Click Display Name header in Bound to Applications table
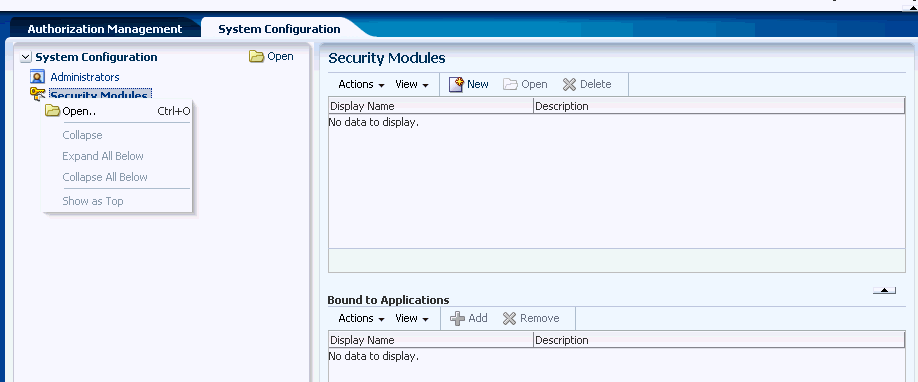918x382 pixels. pos(431,340)
